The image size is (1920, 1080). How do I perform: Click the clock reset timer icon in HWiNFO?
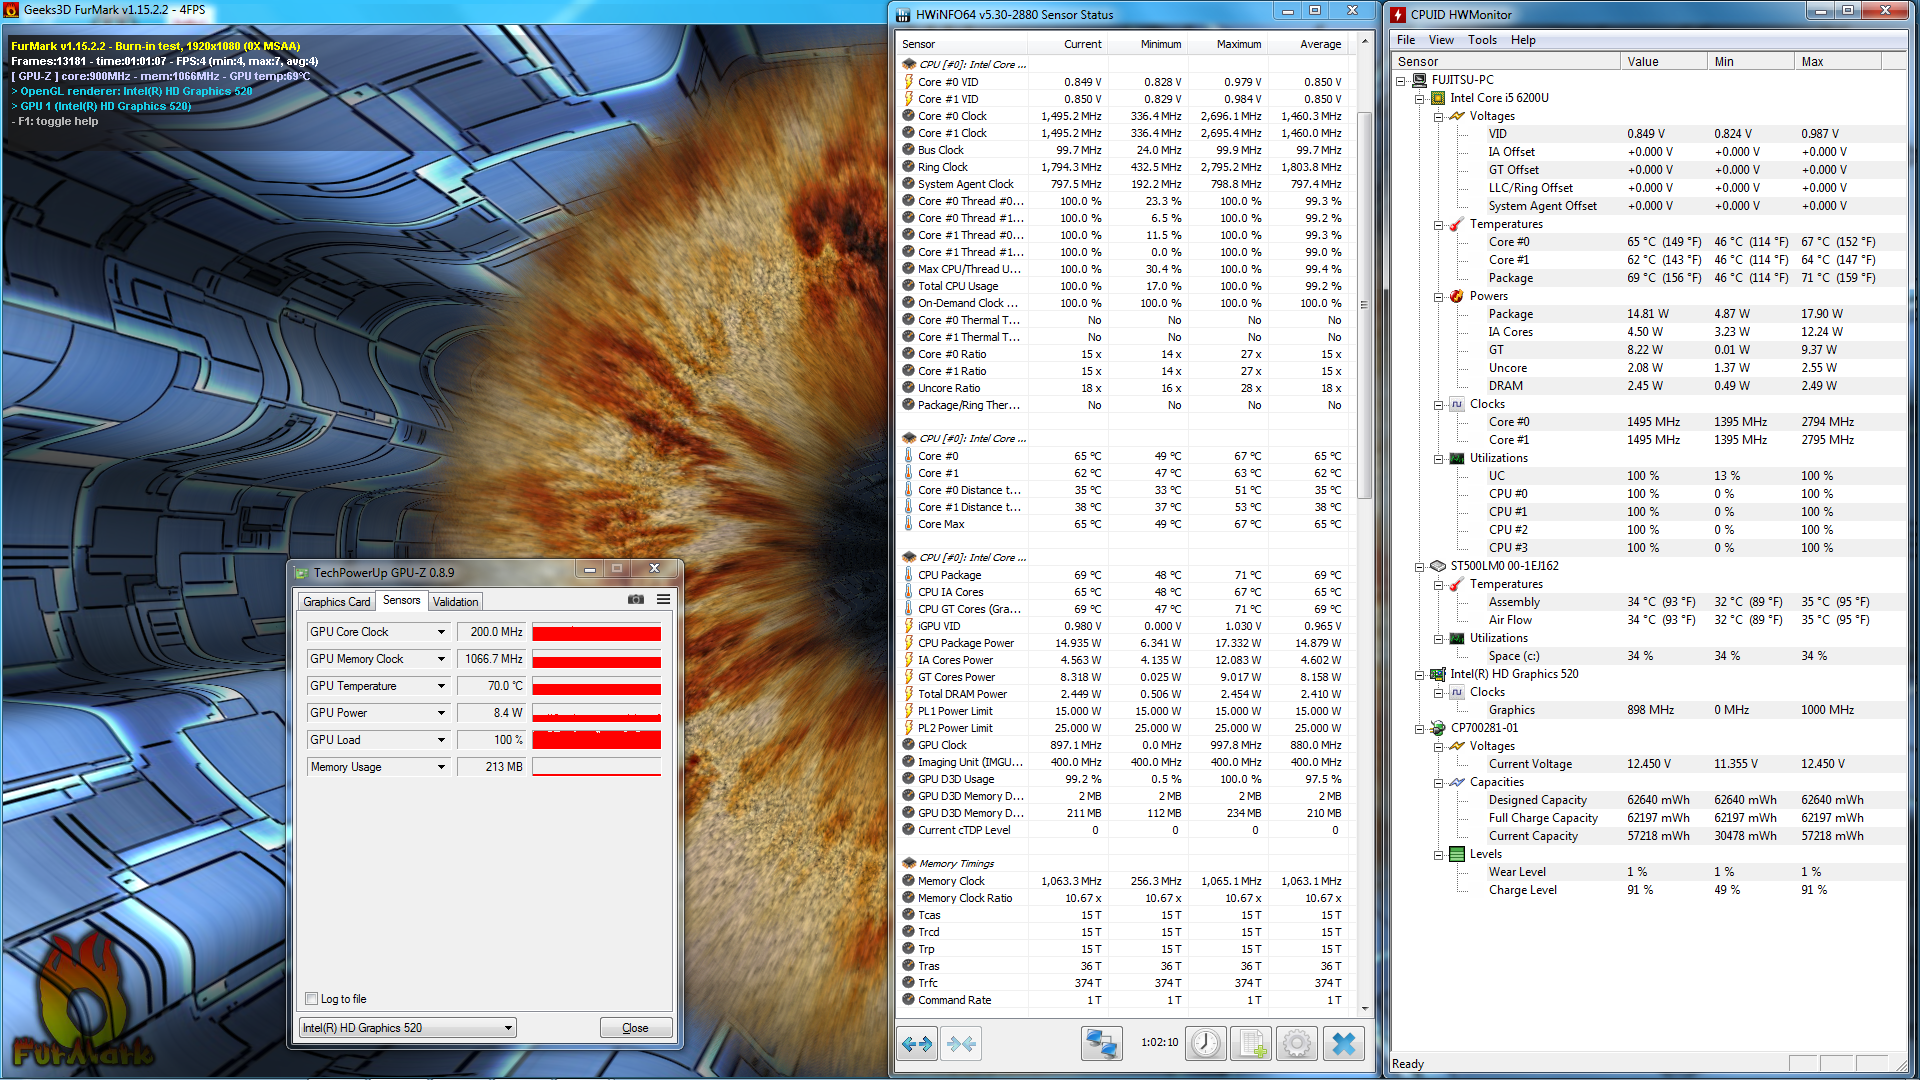(1206, 1044)
